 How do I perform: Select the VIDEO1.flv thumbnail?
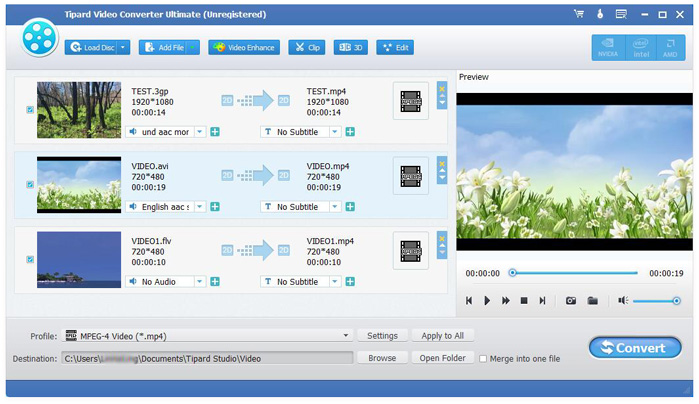tap(79, 260)
